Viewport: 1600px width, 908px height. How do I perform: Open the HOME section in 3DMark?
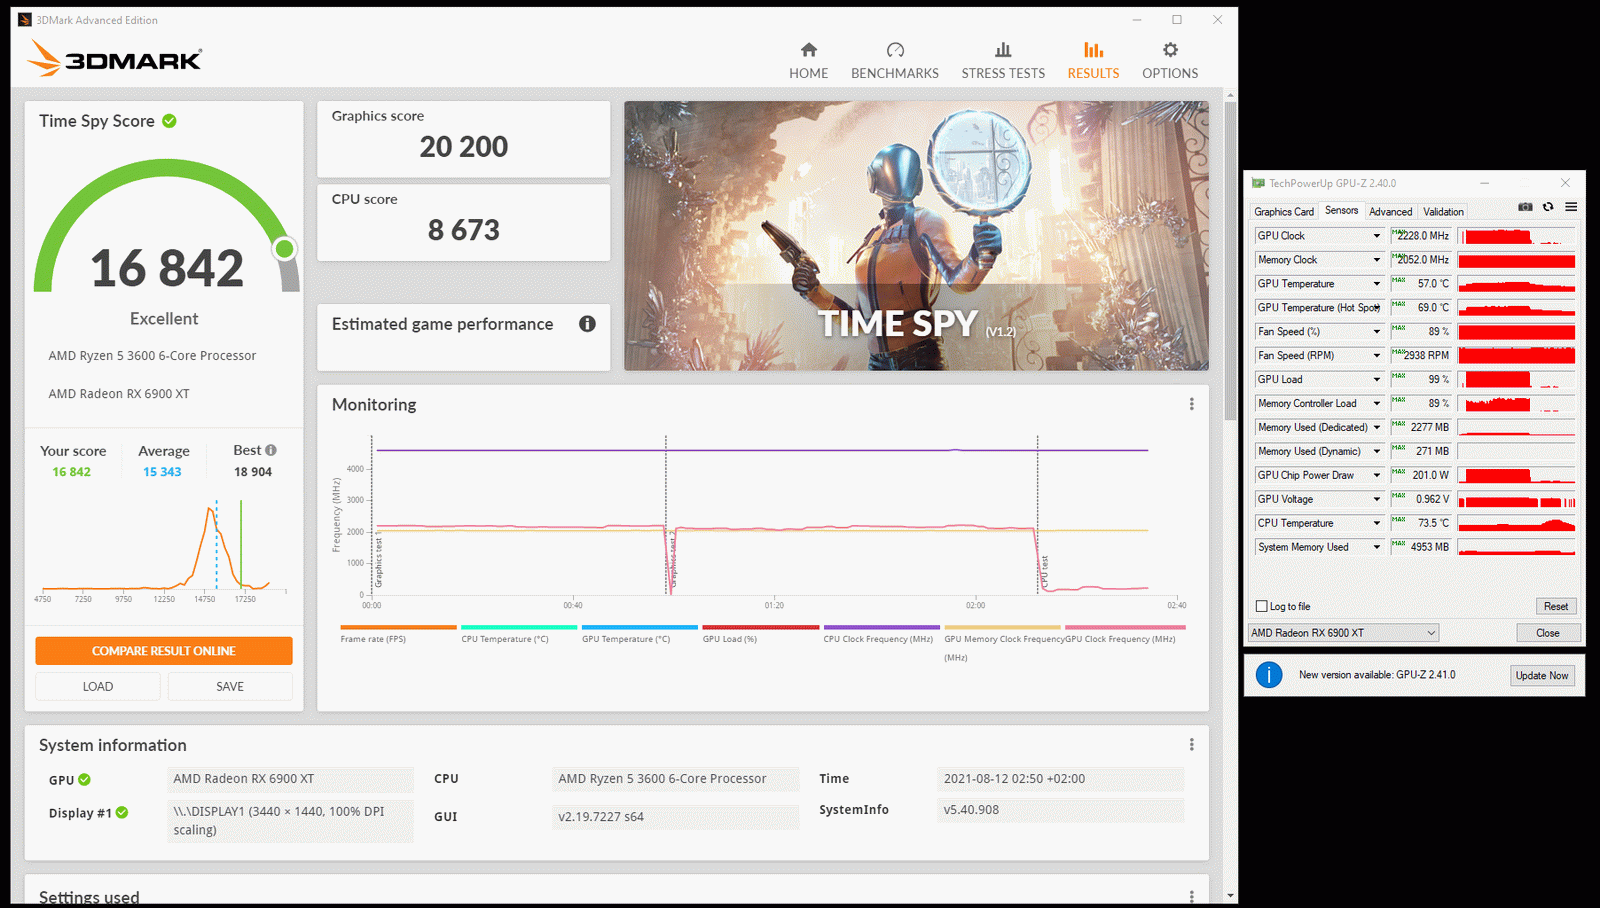click(808, 61)
